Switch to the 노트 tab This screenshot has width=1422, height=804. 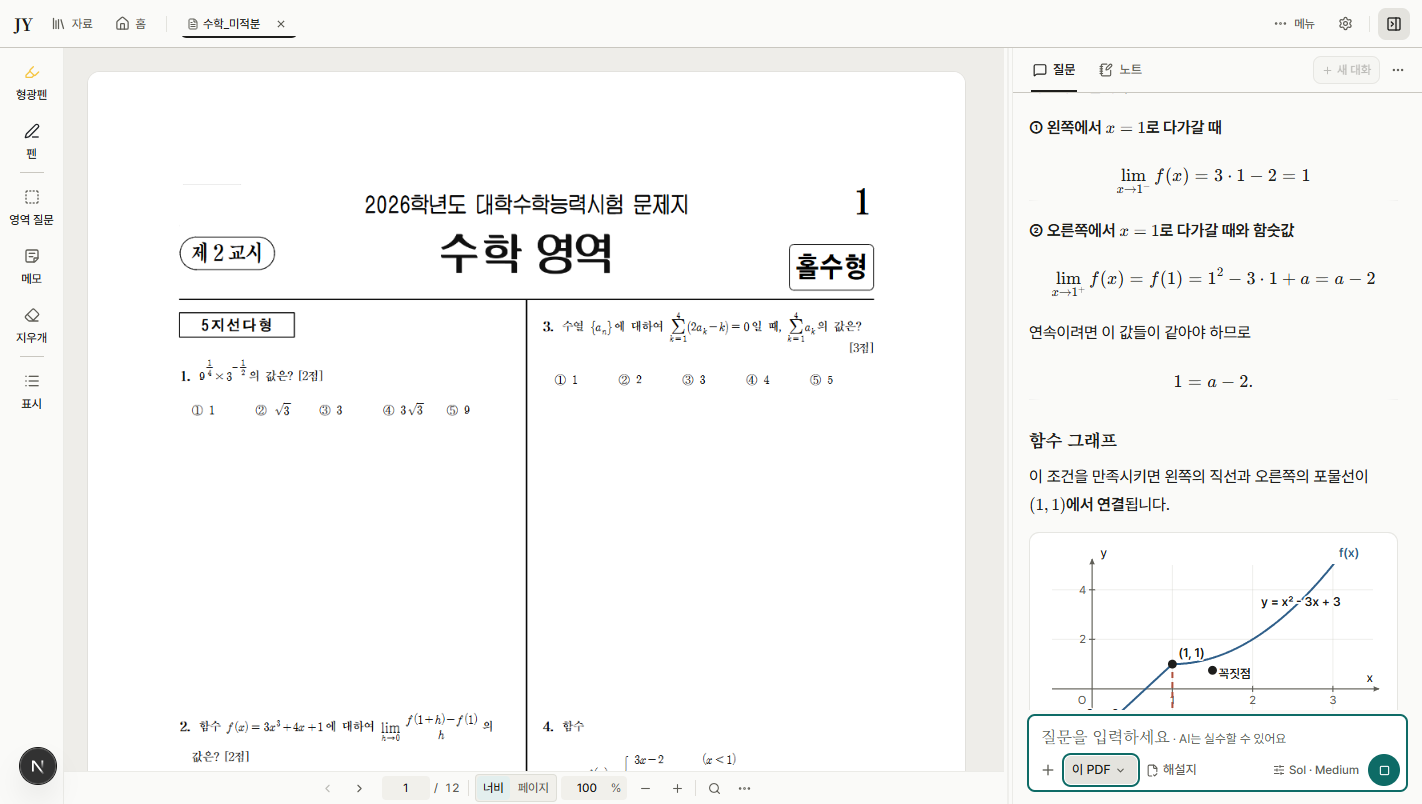click(1120, 70)
